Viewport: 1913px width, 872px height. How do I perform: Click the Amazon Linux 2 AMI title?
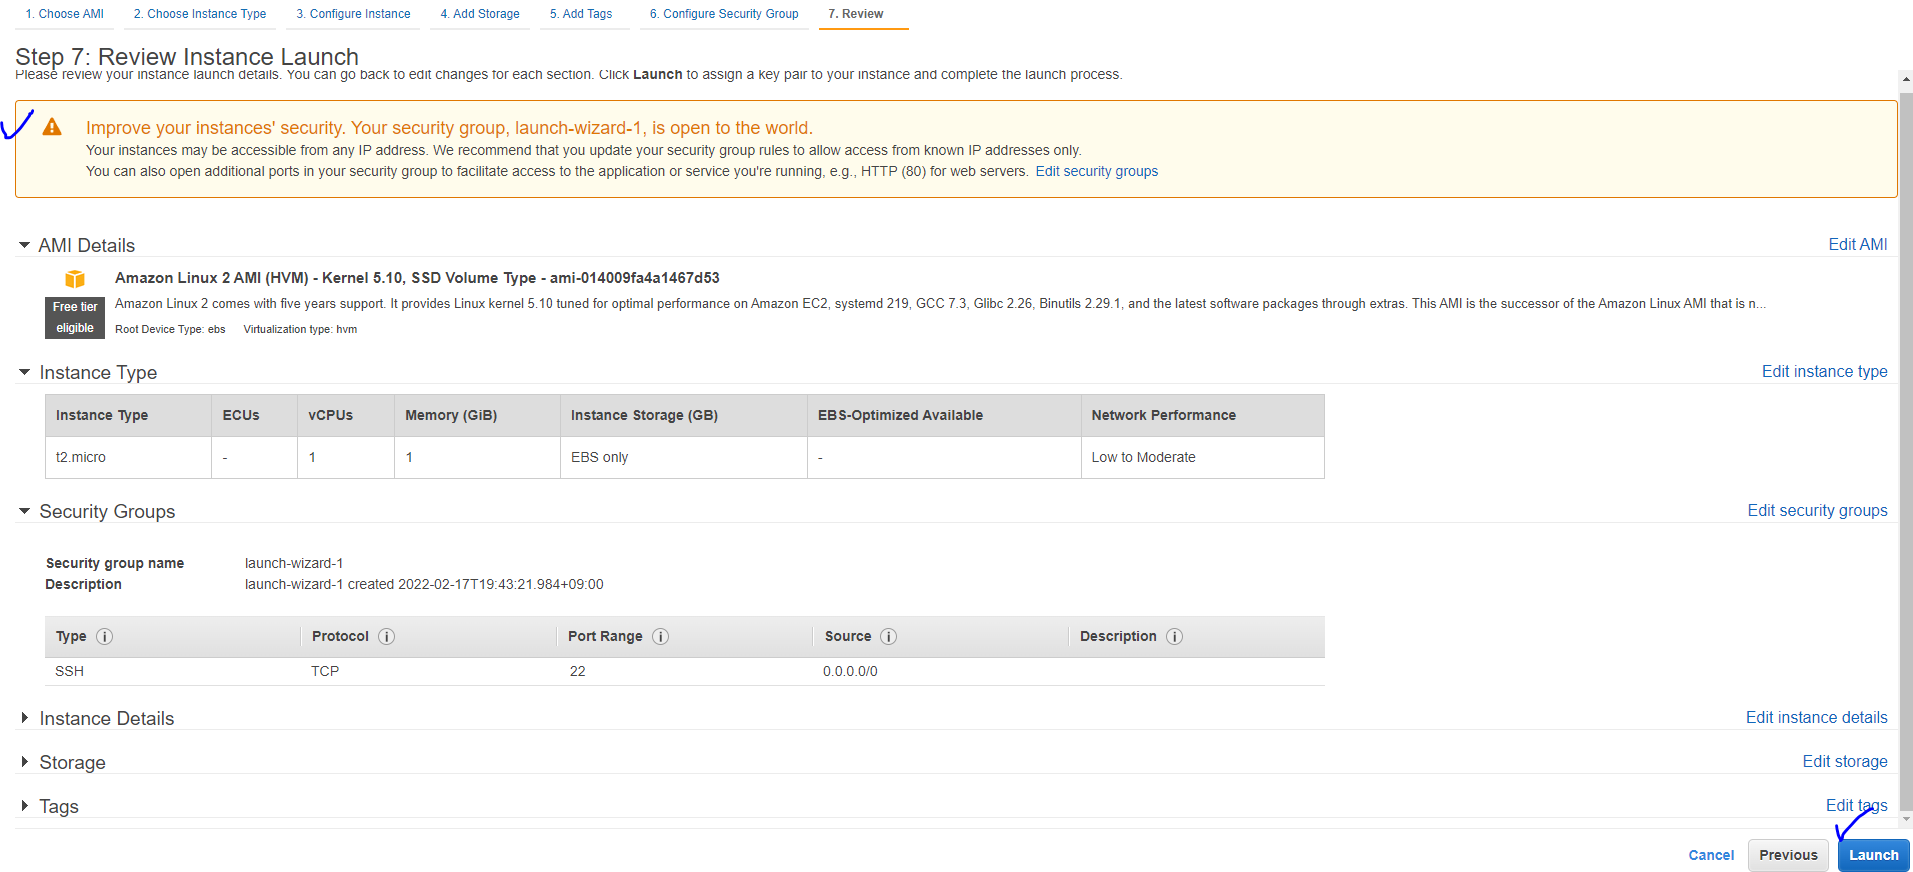pyautogui.click(x=417, y=278)
